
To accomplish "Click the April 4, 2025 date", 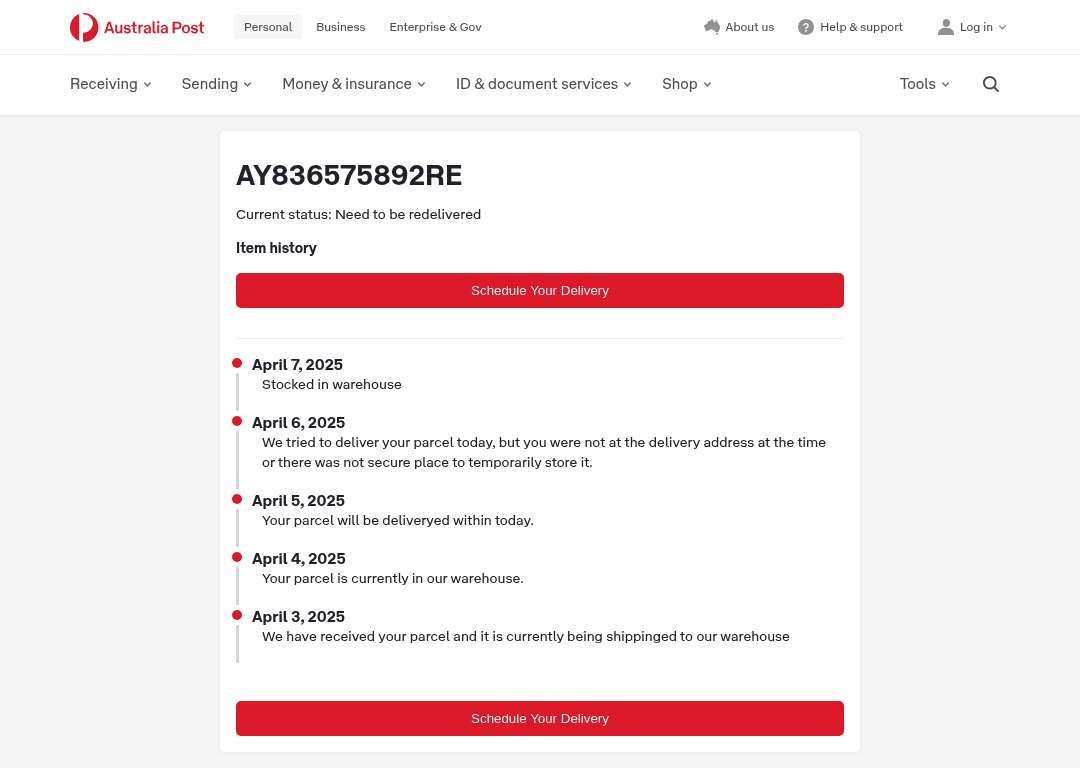I will (299, 559).
